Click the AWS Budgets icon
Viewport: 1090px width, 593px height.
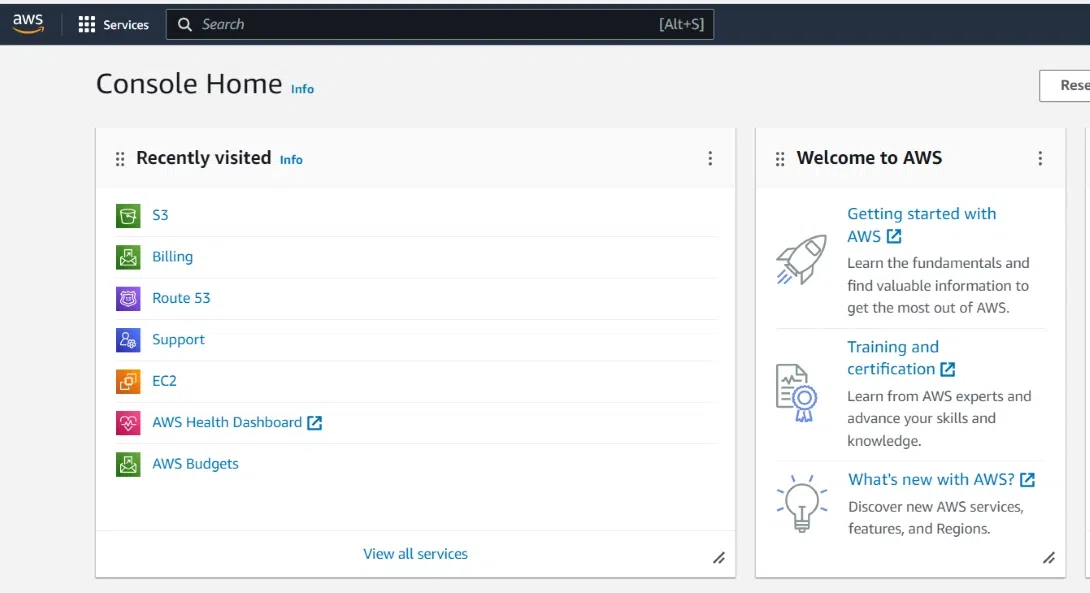click(x=128, y=464)
